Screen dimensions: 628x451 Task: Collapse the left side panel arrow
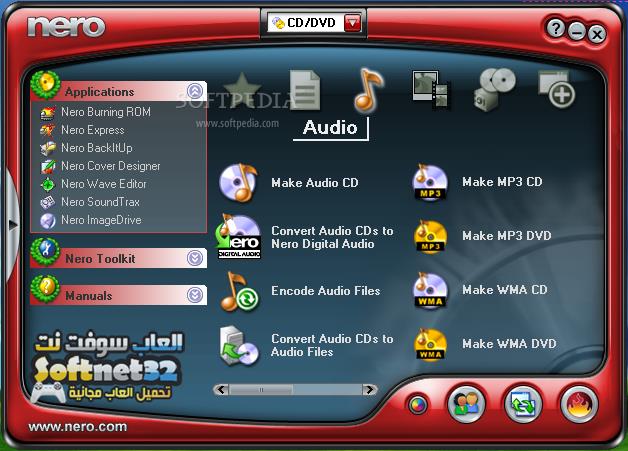[12, 225]
